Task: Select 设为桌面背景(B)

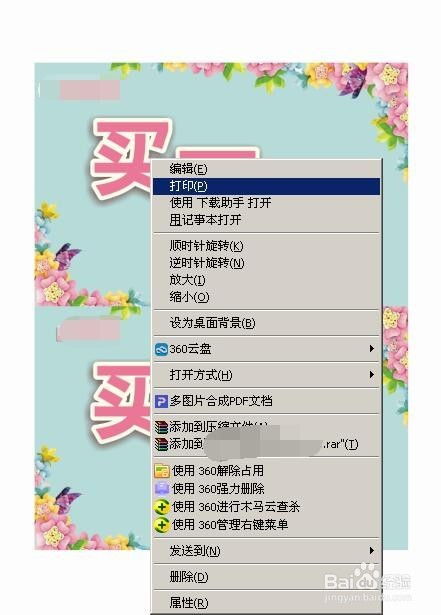Action: pyautogui.click(x=266, y=323)
